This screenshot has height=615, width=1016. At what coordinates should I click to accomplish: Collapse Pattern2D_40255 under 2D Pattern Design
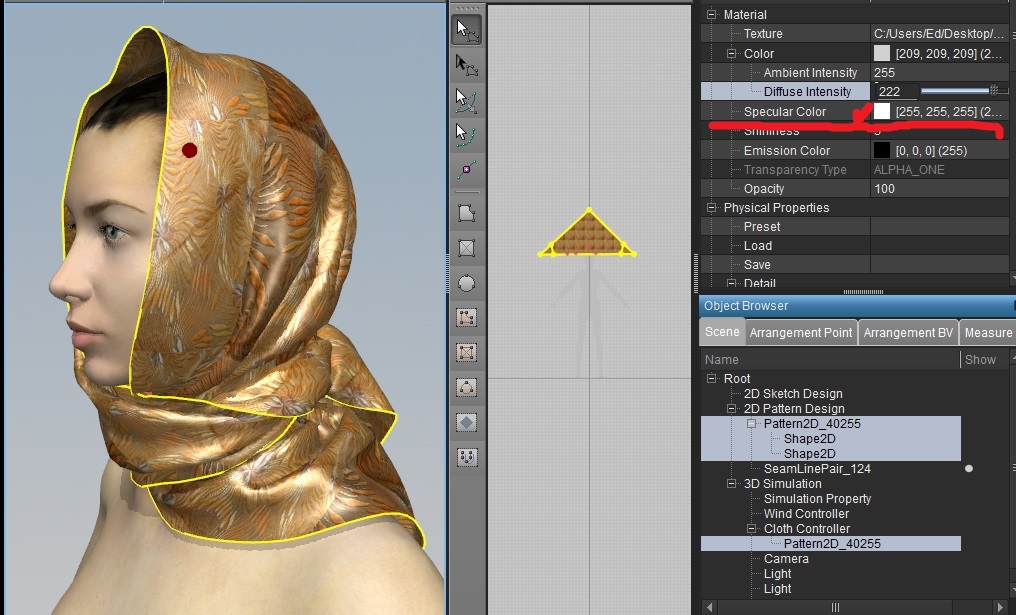click(752, 424)
